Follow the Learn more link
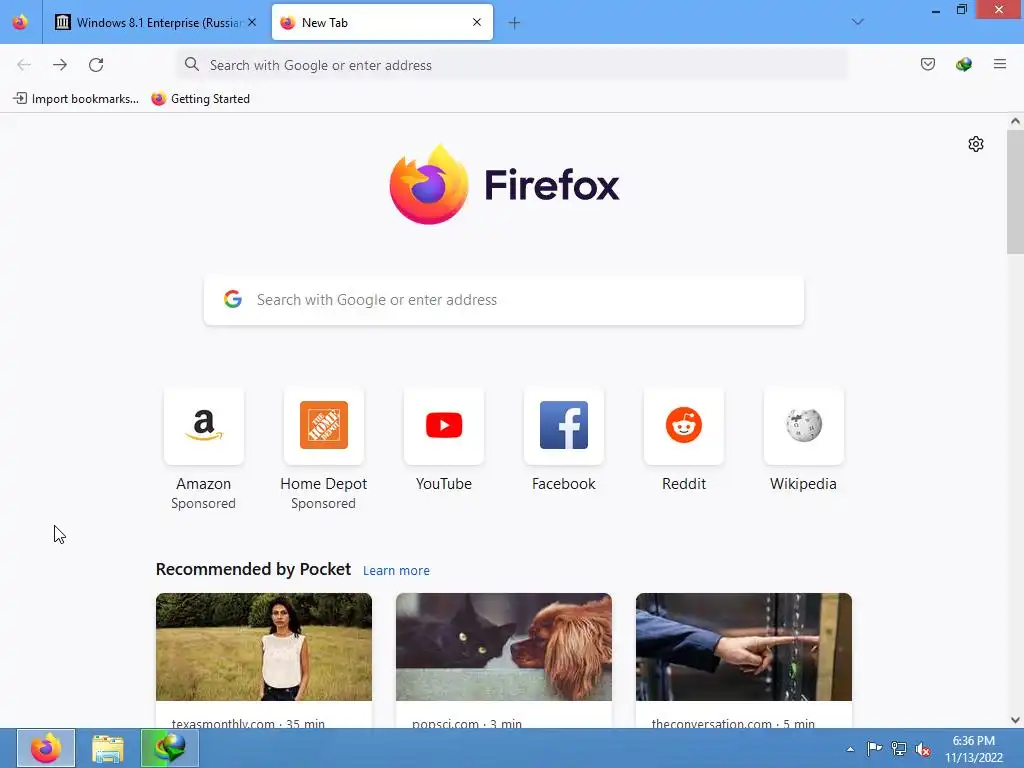 (x=396, y=571)
